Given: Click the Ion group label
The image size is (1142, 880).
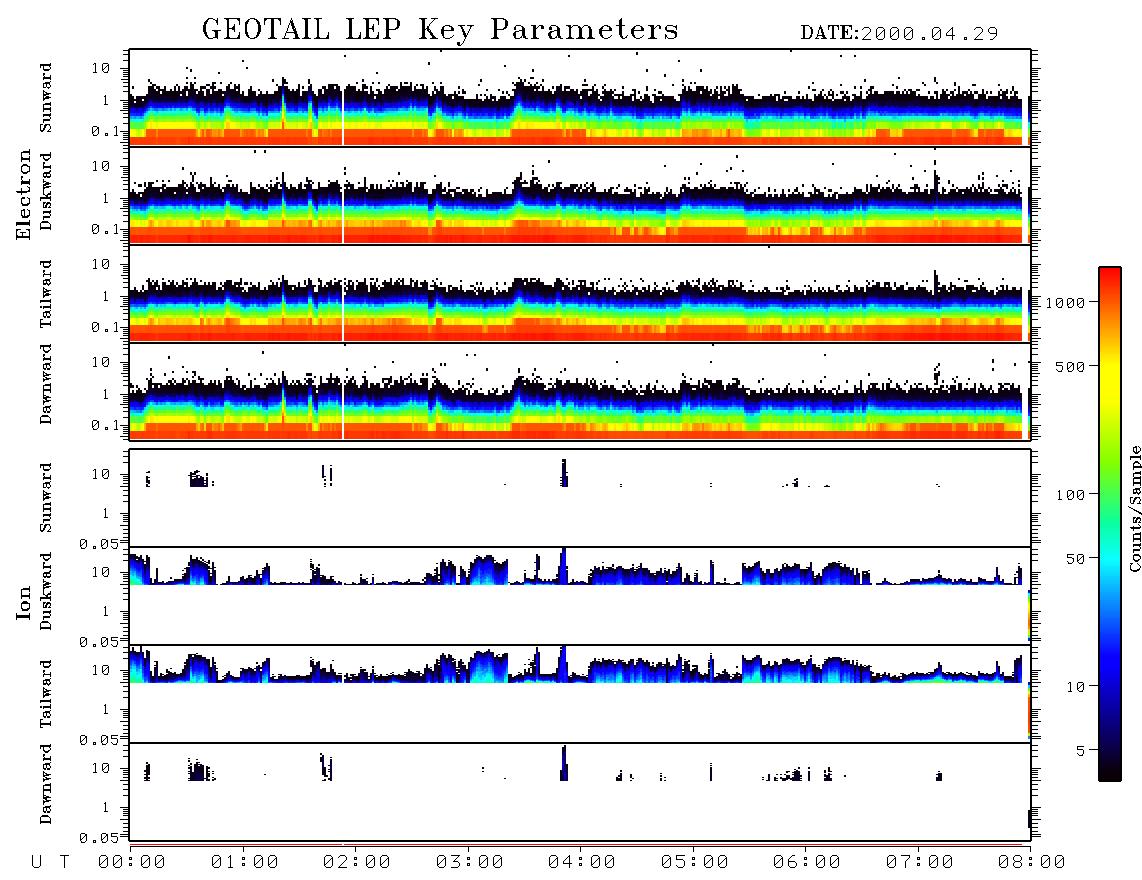Looking at the screenshot, I should (x=23, y=603).
